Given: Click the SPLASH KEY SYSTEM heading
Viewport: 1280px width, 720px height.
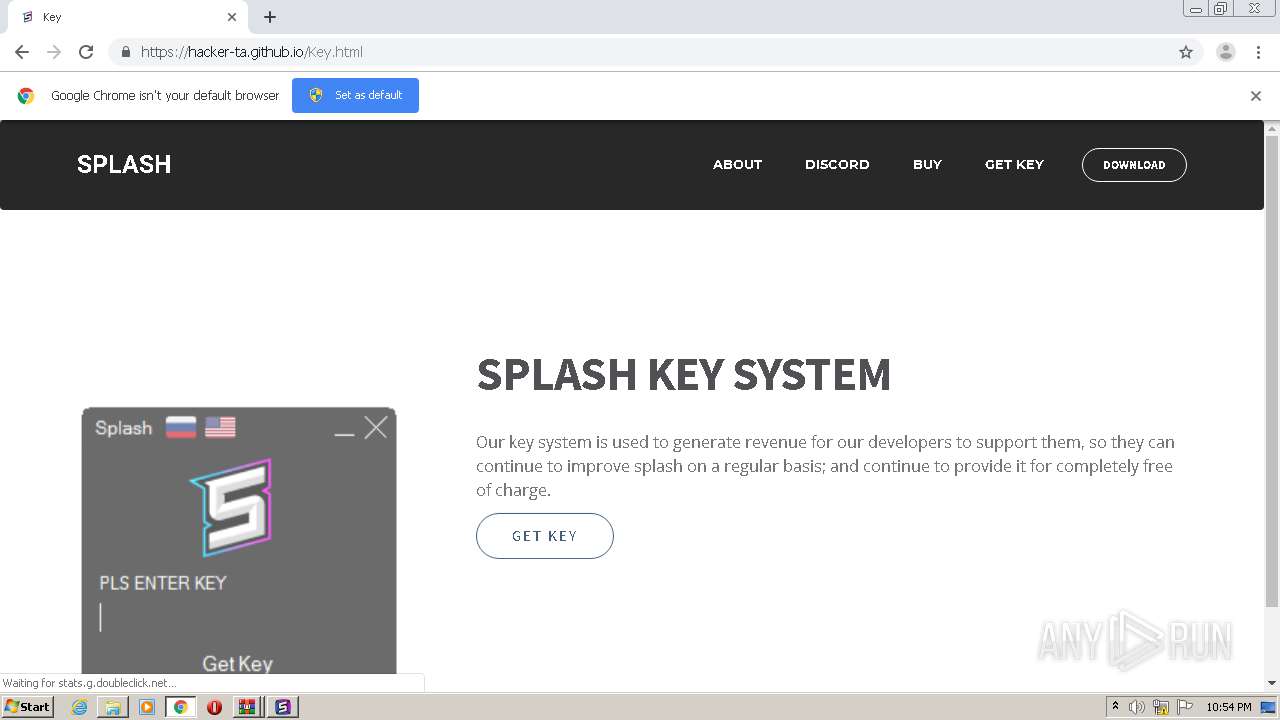Looking at the screenshot, I should (x=683, y=374).
